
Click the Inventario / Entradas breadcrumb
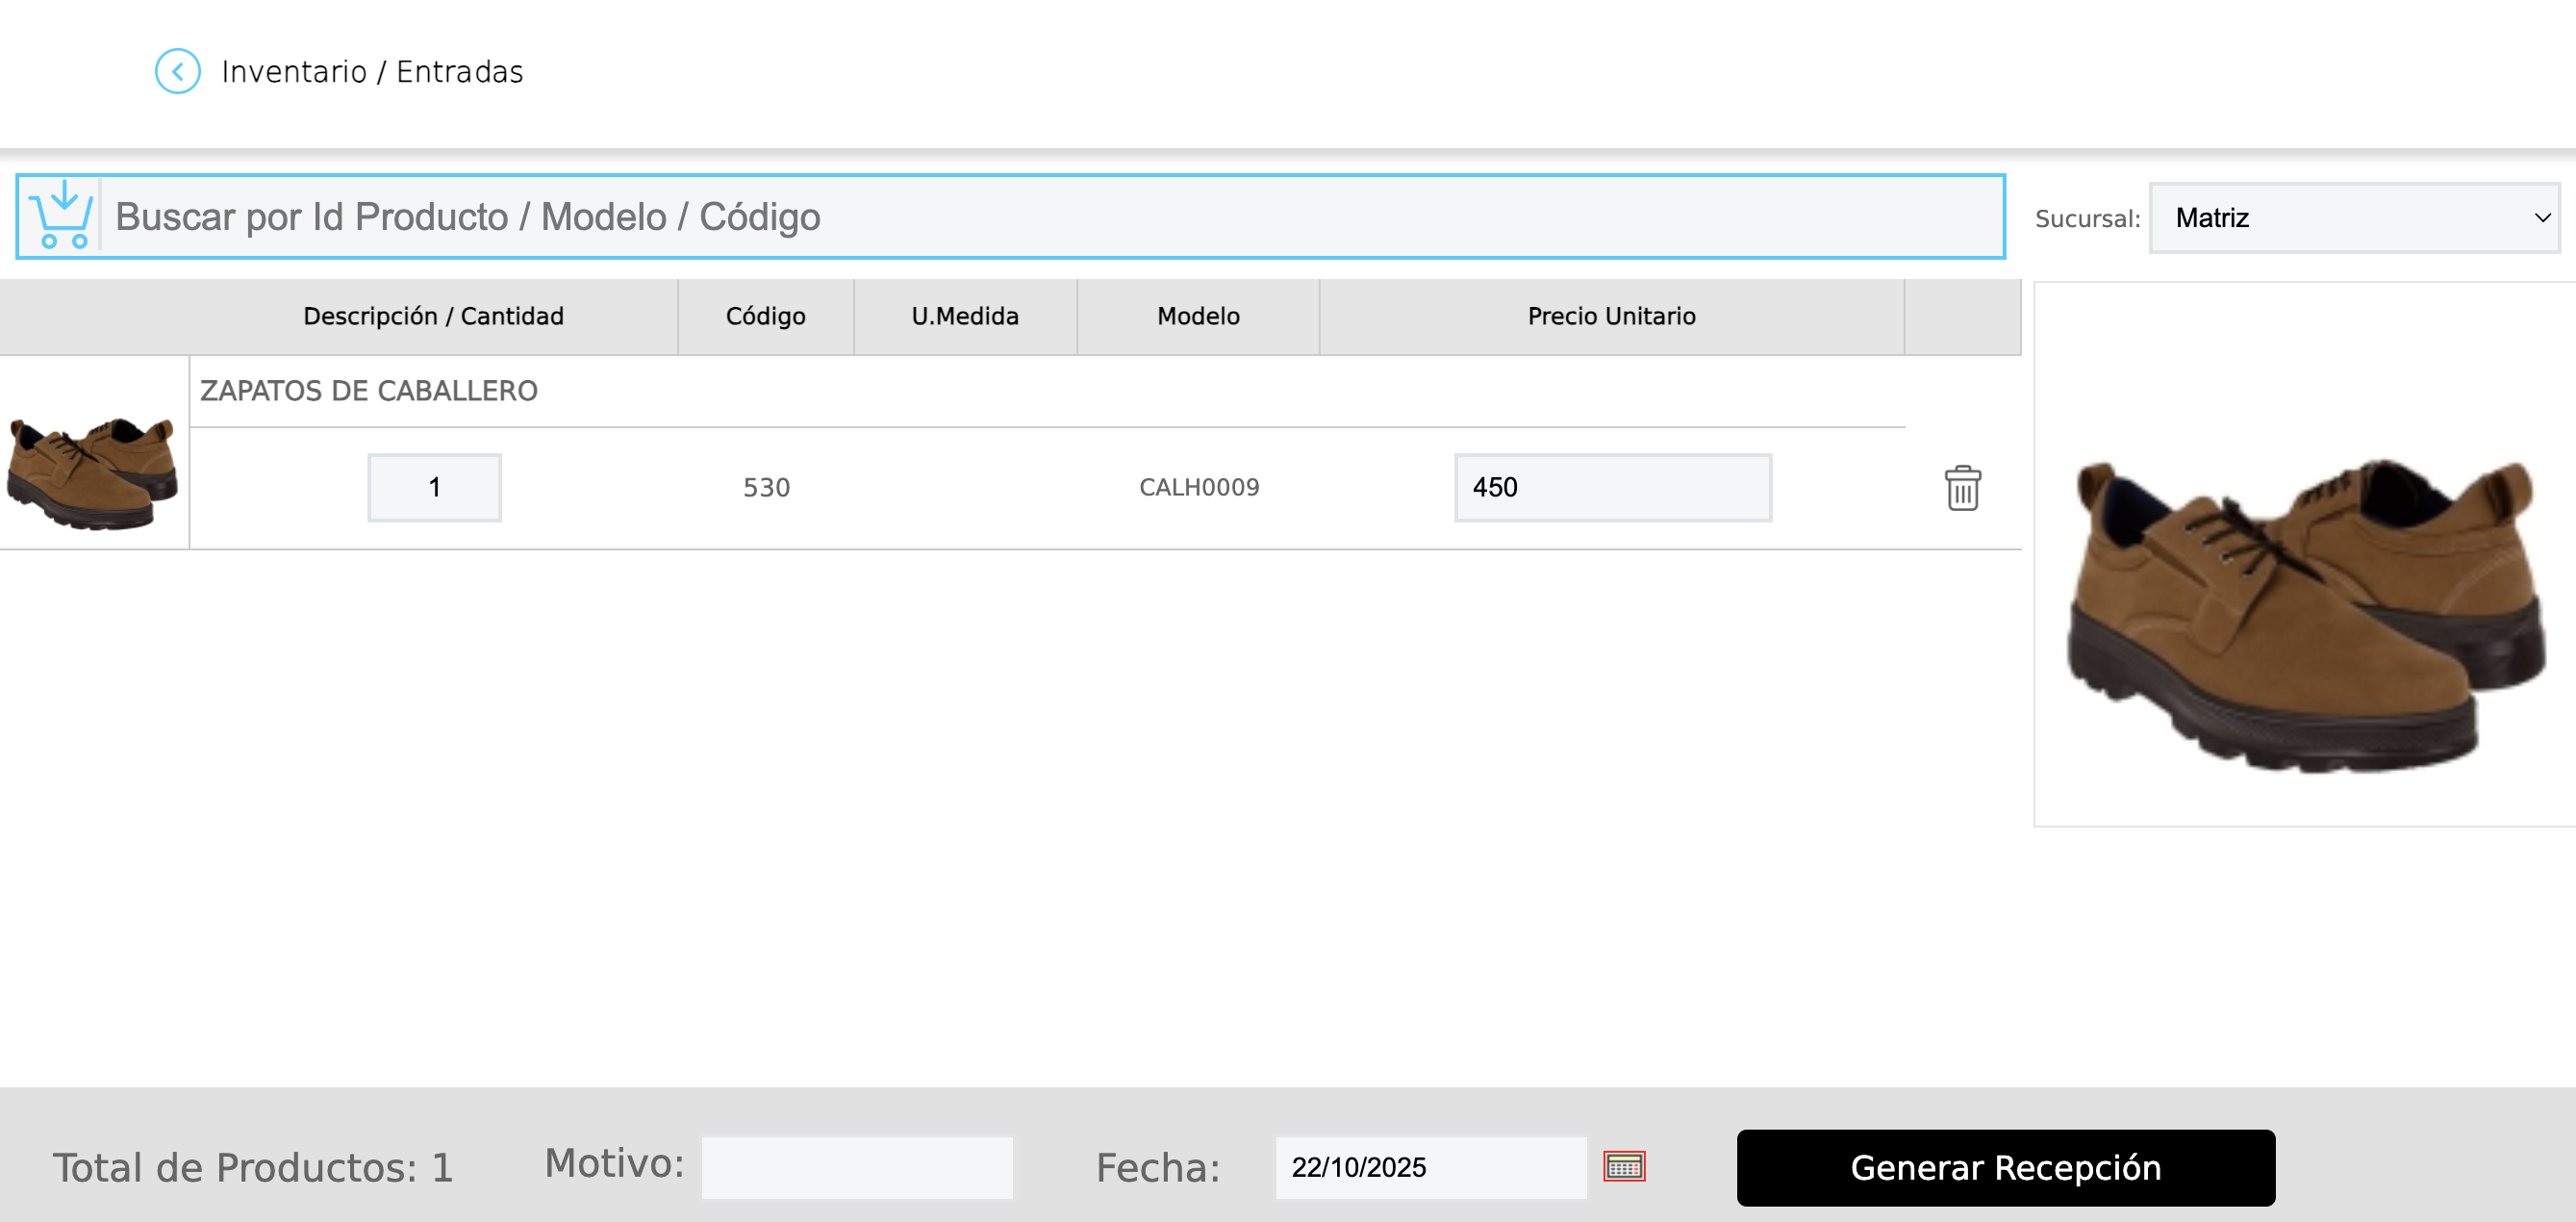pos(372,72)
